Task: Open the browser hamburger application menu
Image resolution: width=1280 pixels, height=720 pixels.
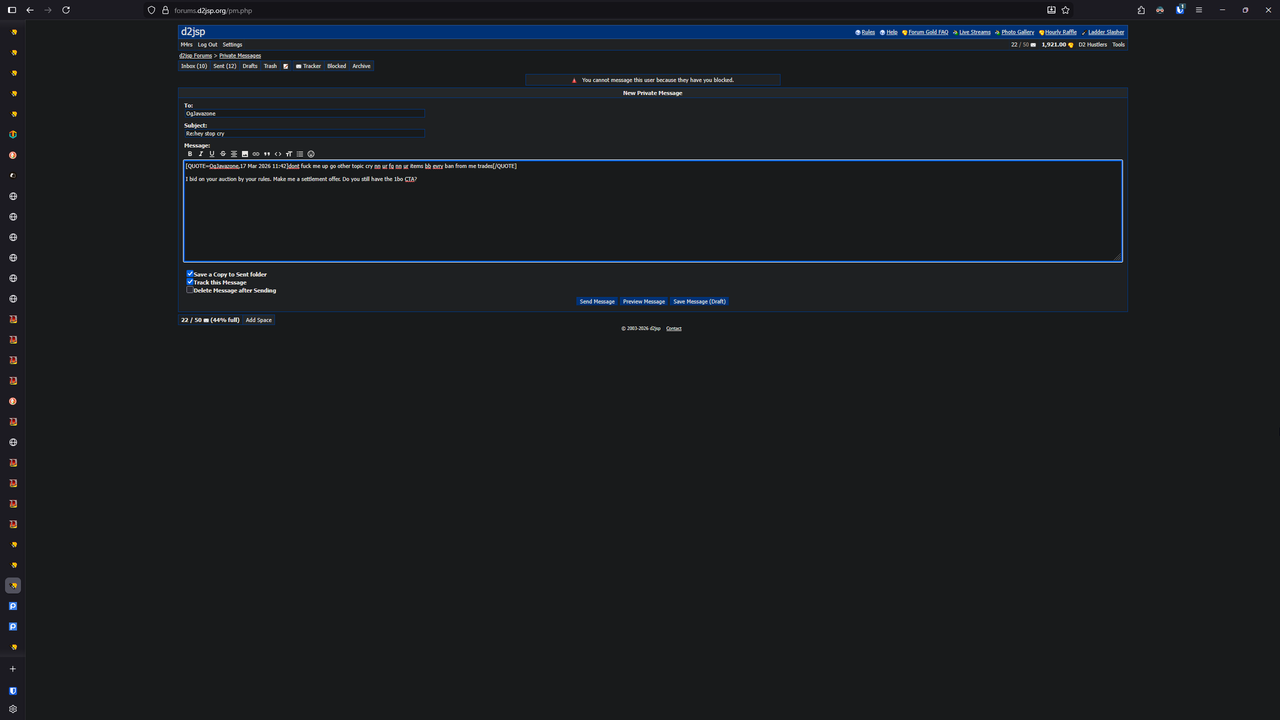Action: tap(1199, 10)
